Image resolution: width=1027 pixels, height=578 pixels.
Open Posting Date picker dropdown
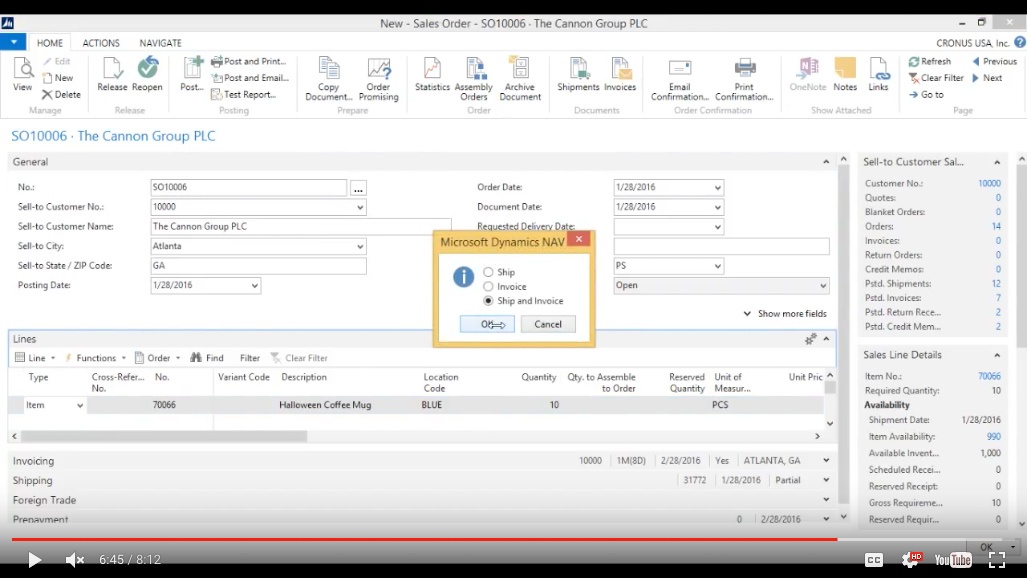pos(254,286)
